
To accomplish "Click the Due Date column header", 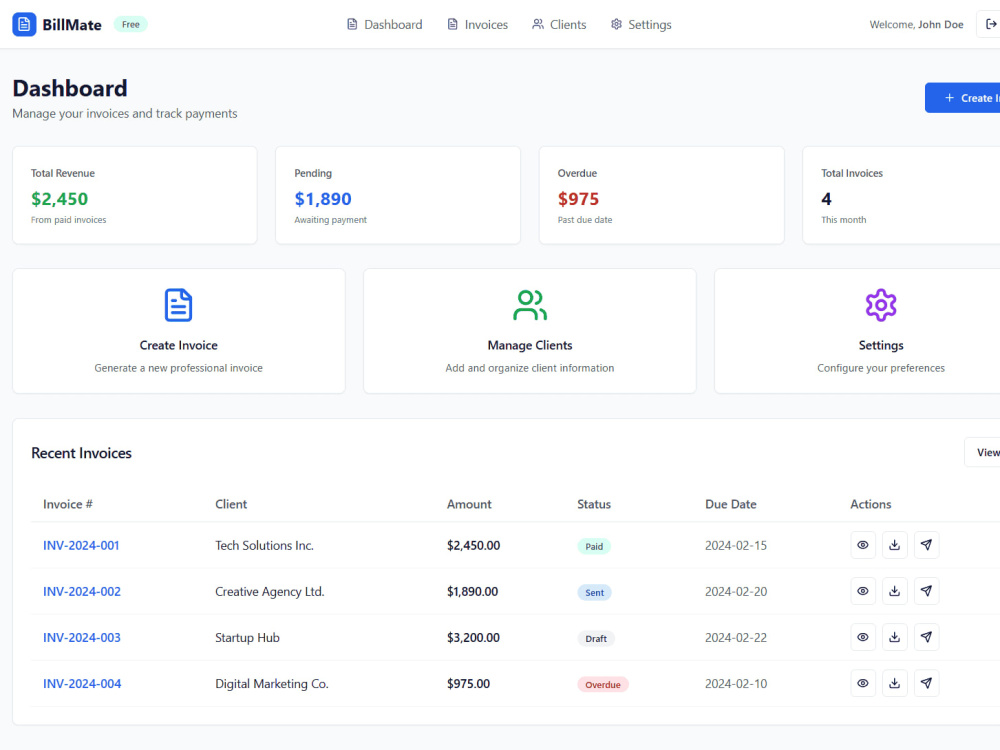I will click(x=731, y=504).
